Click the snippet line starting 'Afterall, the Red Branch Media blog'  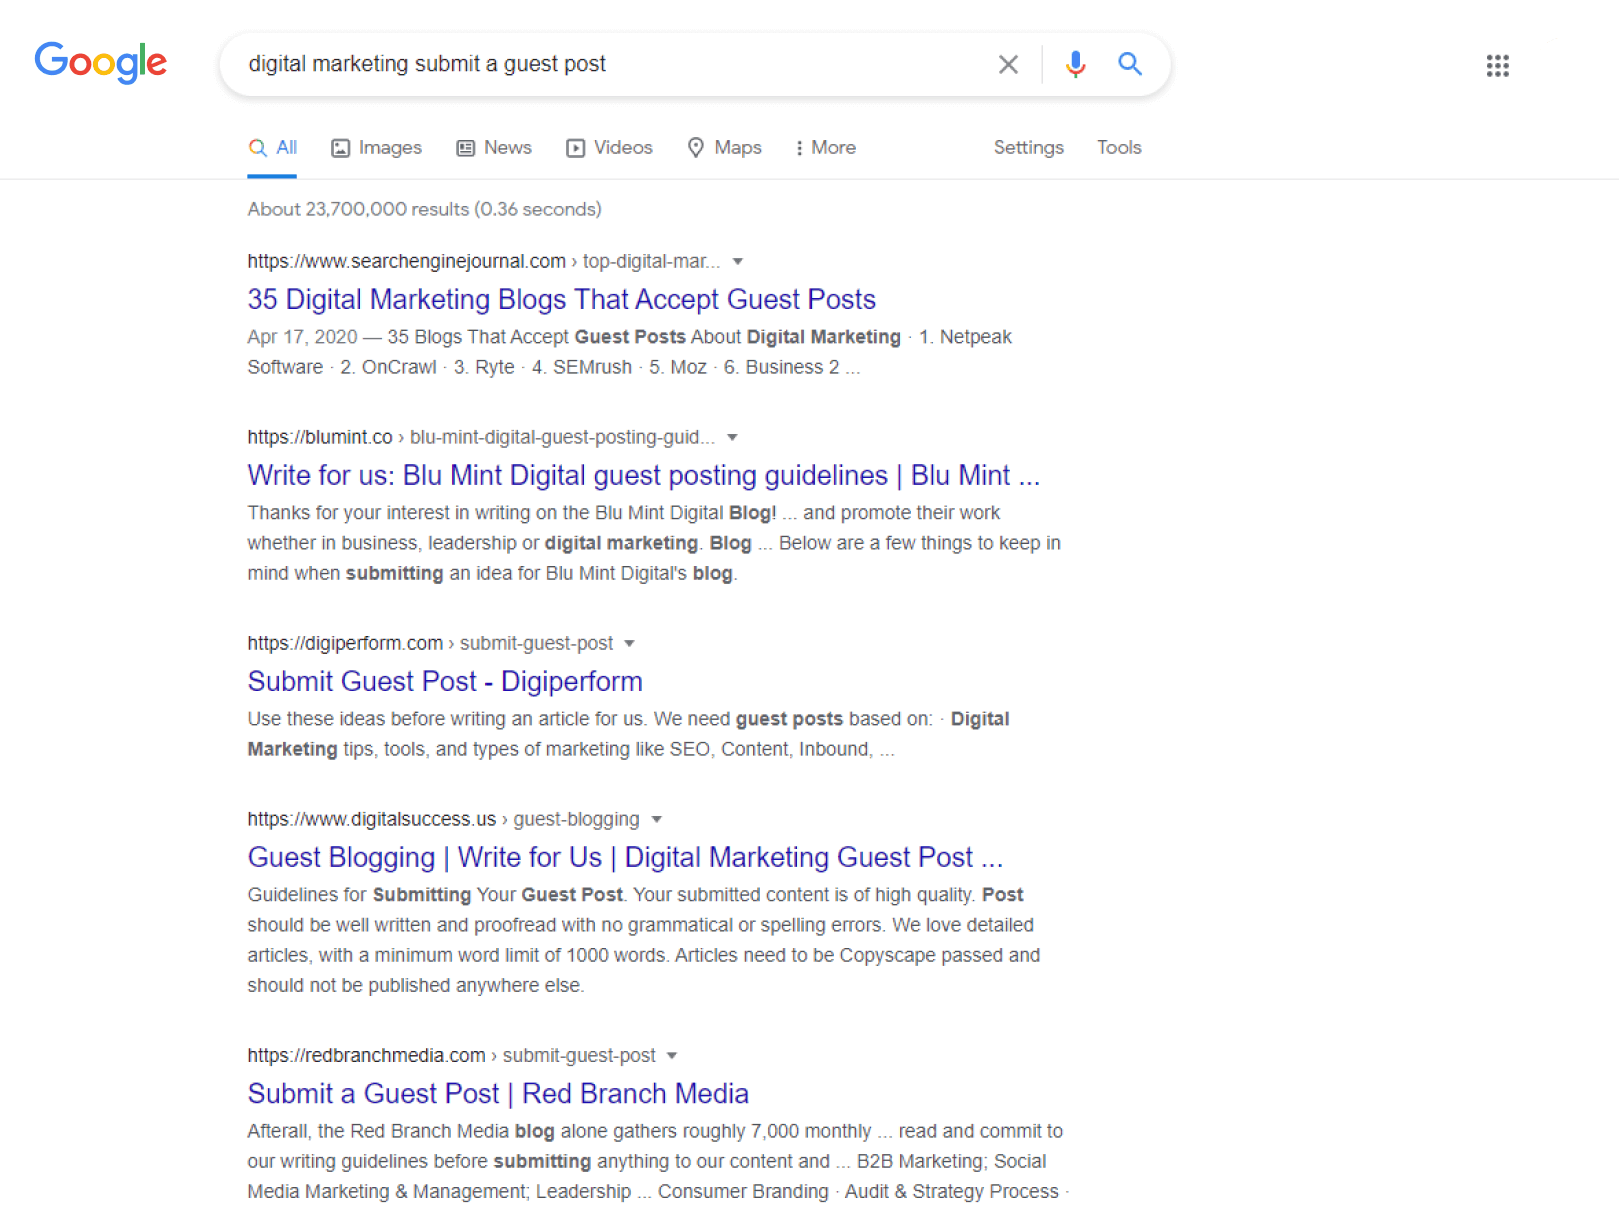655,1131
